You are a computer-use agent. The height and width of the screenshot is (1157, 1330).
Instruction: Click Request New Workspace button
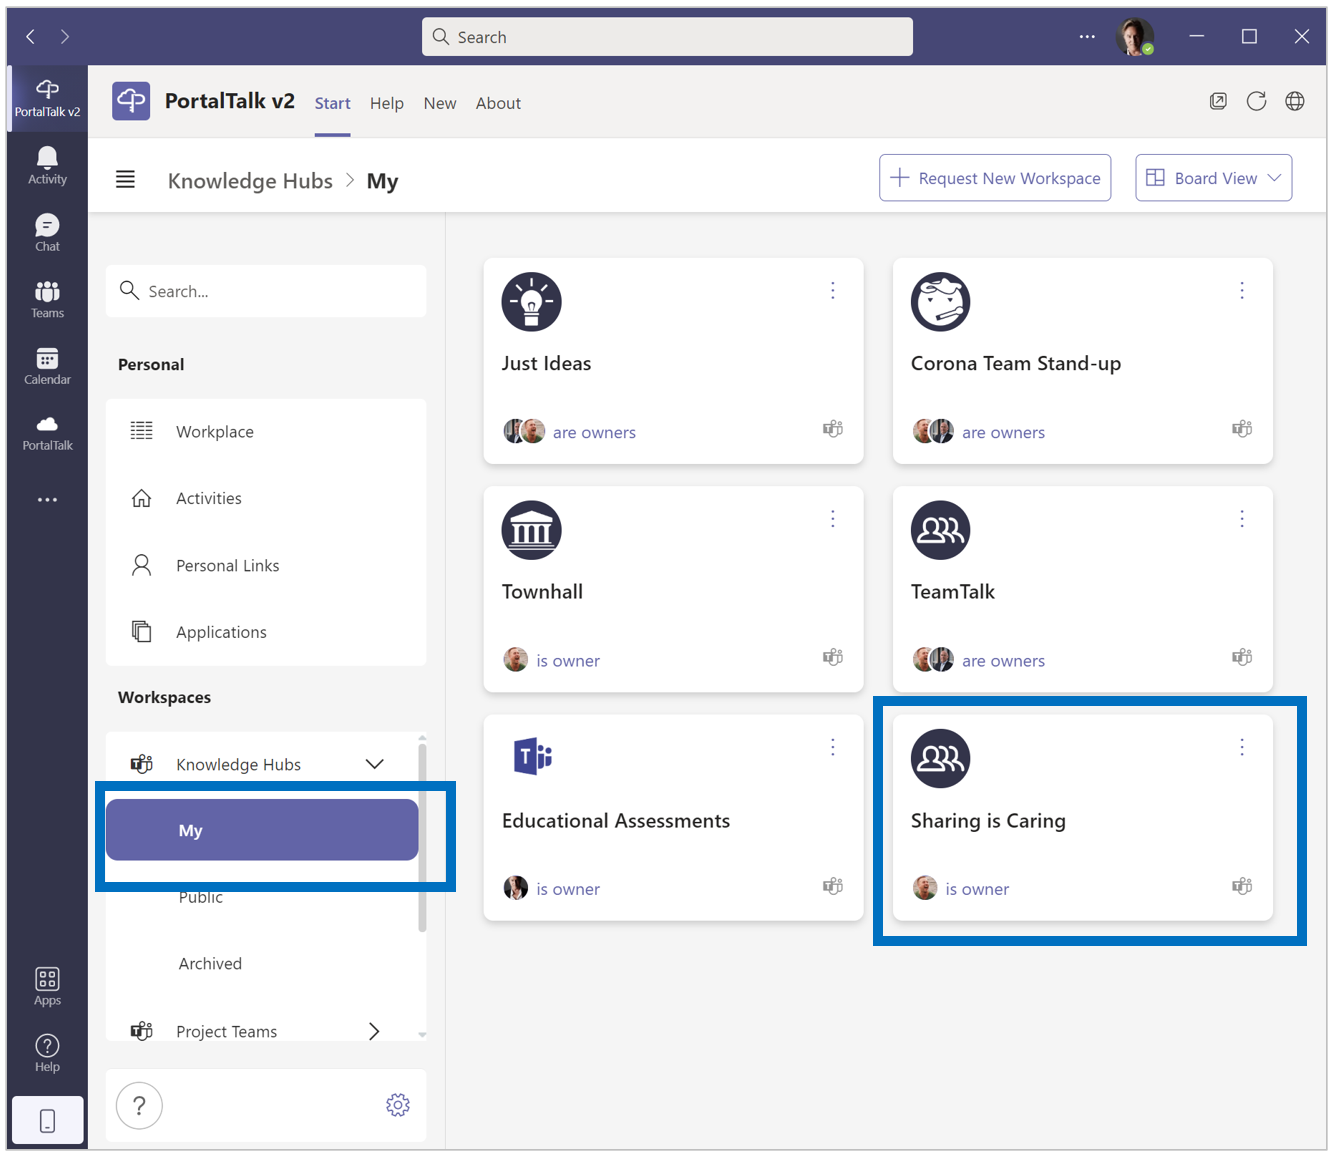tap(995, 178)
